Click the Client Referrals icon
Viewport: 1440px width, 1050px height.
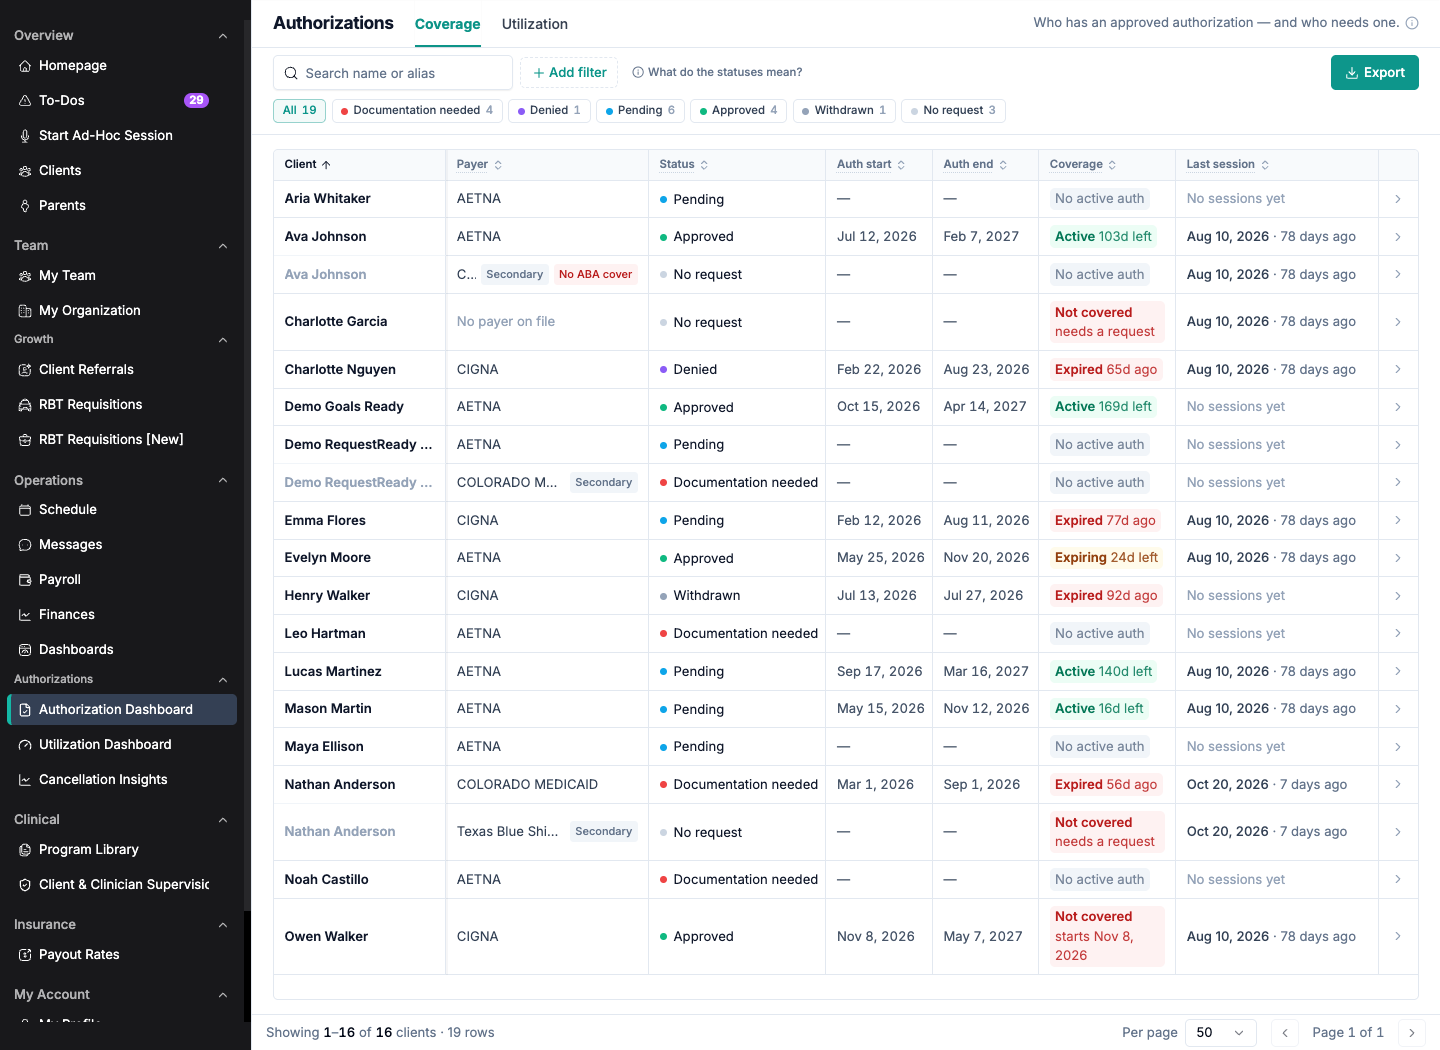[25, 370]
